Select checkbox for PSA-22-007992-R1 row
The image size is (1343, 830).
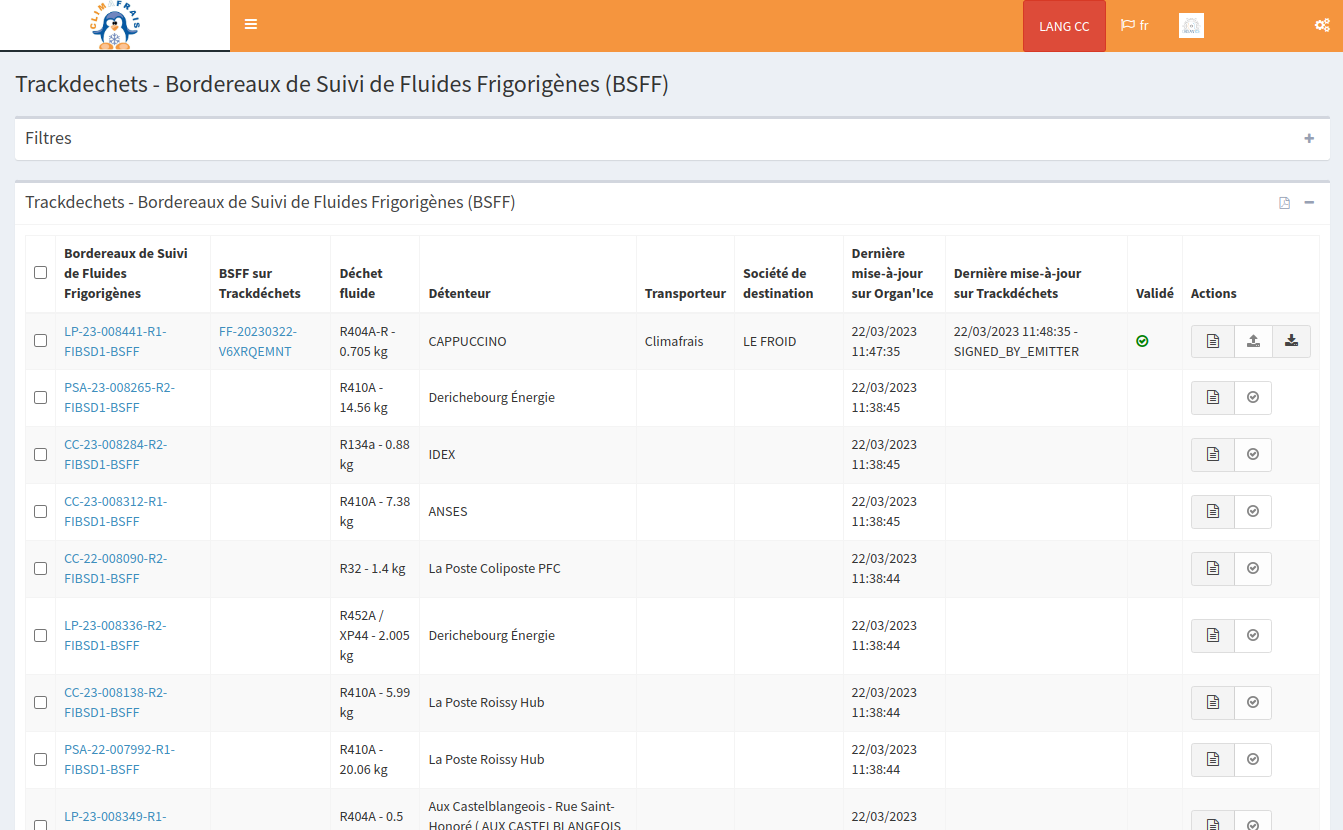(x=40, y=759)
